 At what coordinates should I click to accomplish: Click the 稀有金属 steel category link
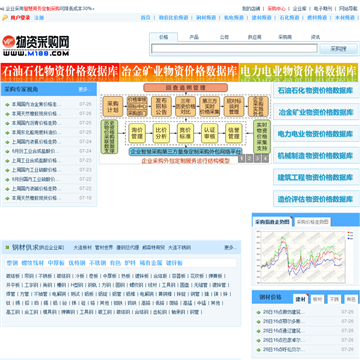pos(151,263)
